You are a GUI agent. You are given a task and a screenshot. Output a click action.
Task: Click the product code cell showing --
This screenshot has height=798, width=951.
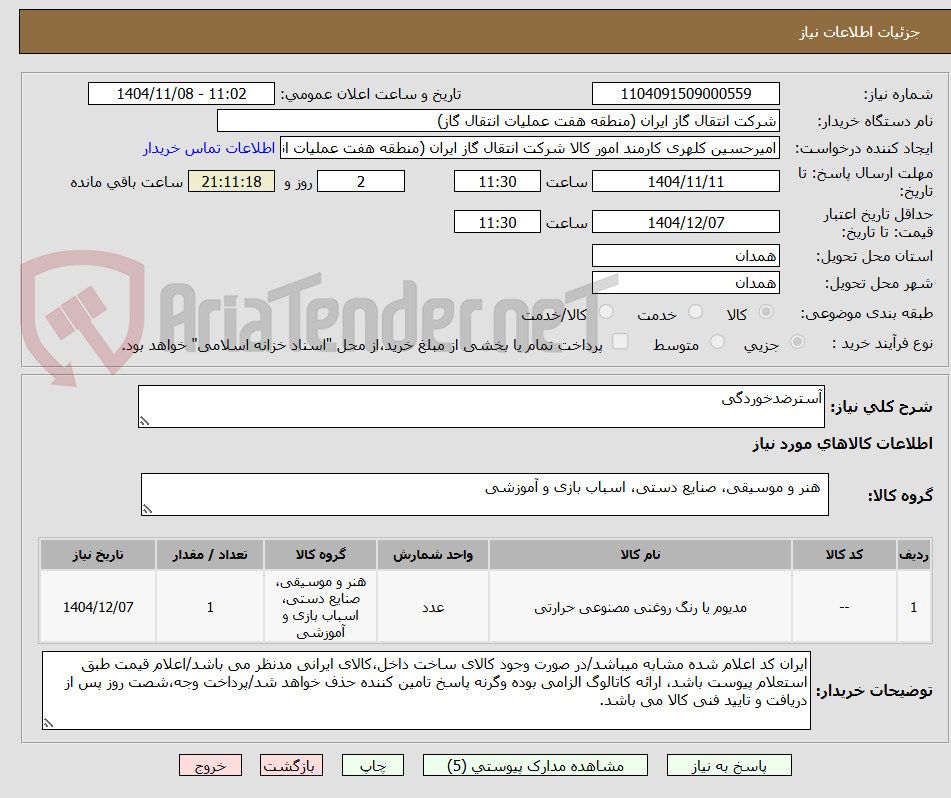tap(844, 607)
